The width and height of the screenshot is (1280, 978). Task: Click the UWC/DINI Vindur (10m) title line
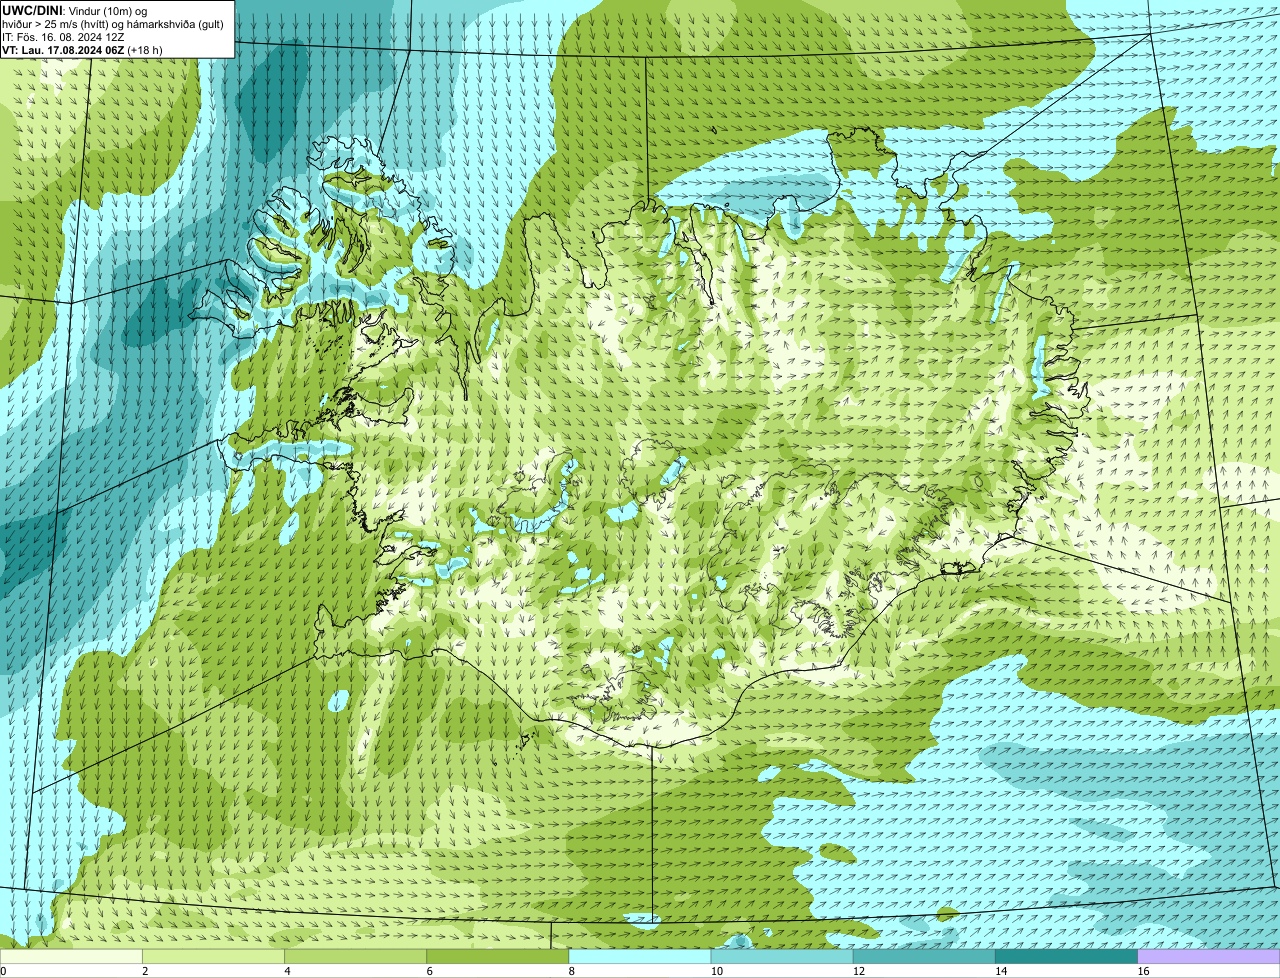click(x=75, y=11)
